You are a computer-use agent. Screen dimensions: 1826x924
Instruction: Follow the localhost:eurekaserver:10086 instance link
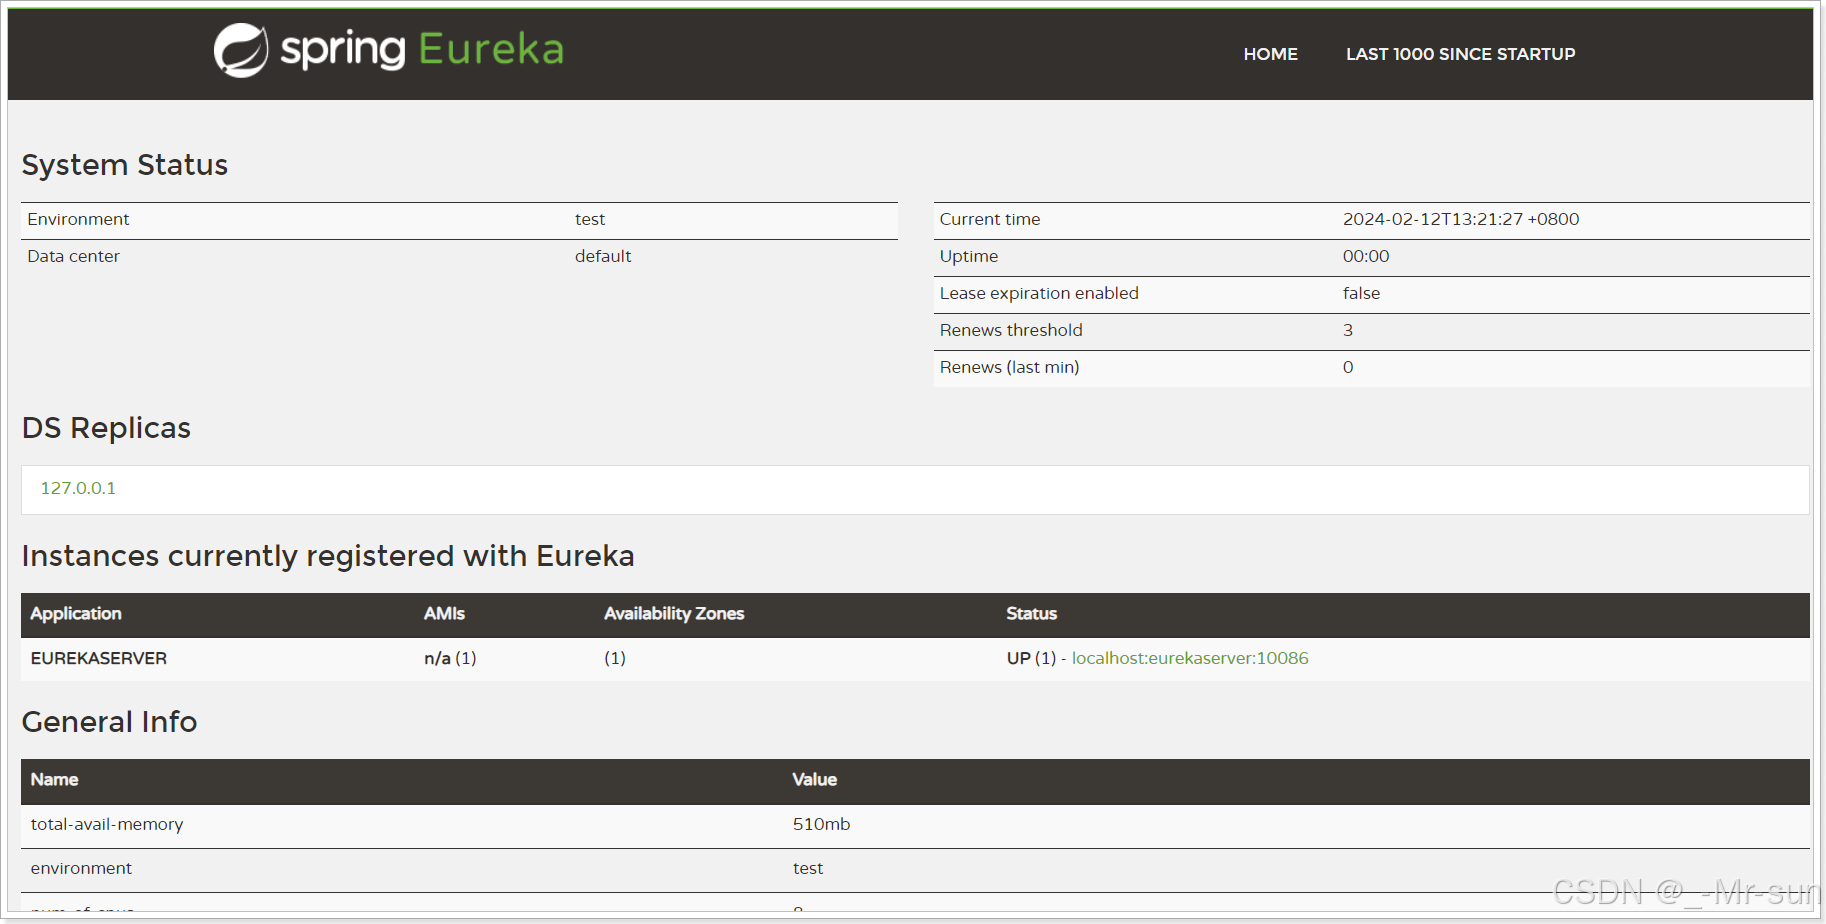click(x=1190, y=658)
